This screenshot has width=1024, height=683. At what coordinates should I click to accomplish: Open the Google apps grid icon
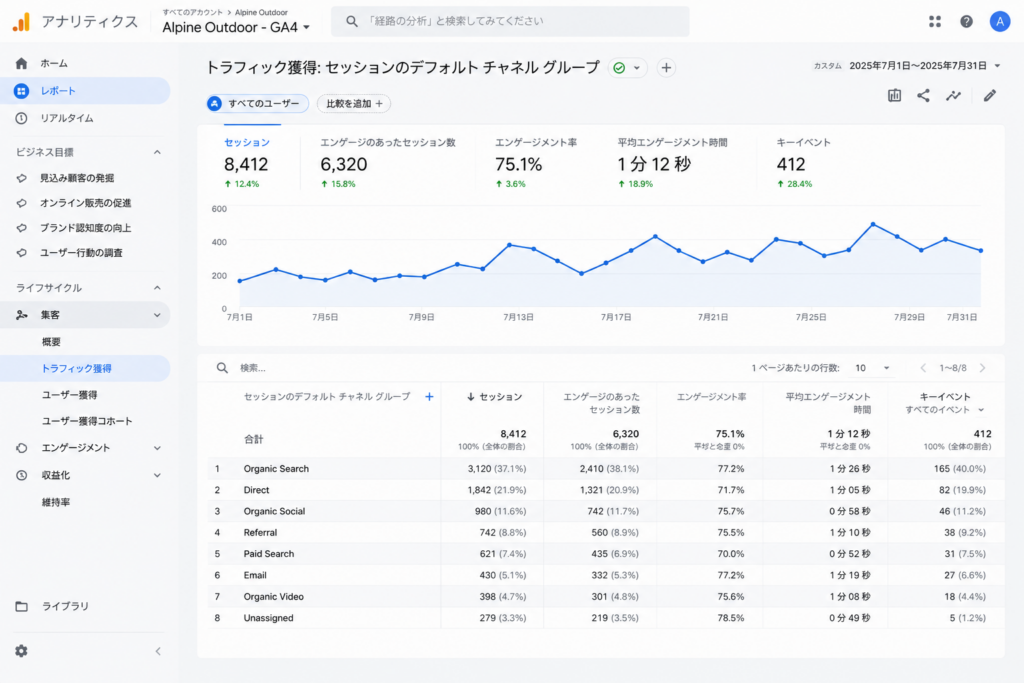(x=935, y=22)
